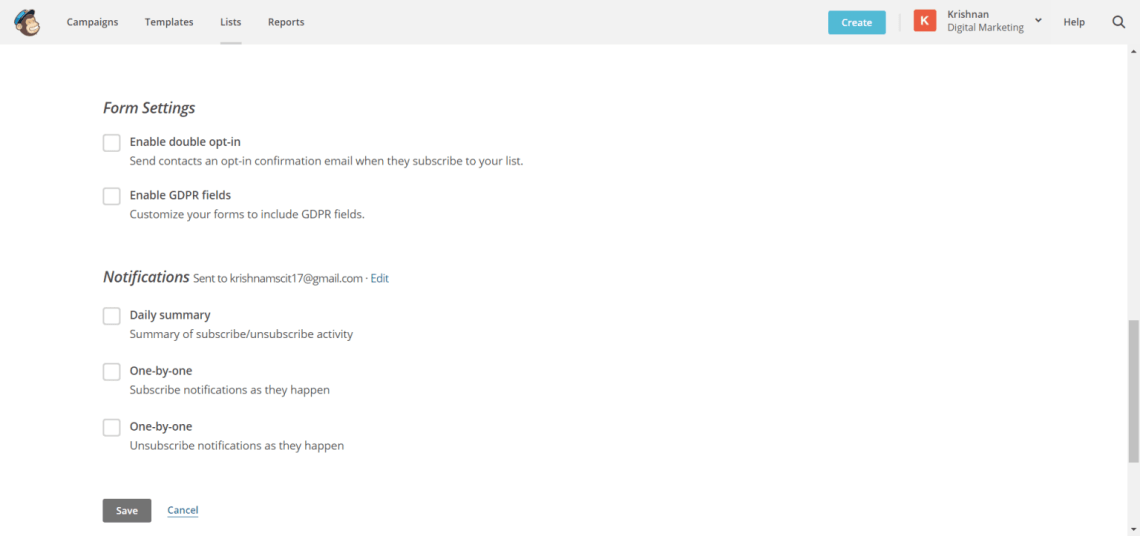Click 'Subscribe notifications as they happen' text
The width and height of the screenshot is (1140, 536).
pos(230,390)
